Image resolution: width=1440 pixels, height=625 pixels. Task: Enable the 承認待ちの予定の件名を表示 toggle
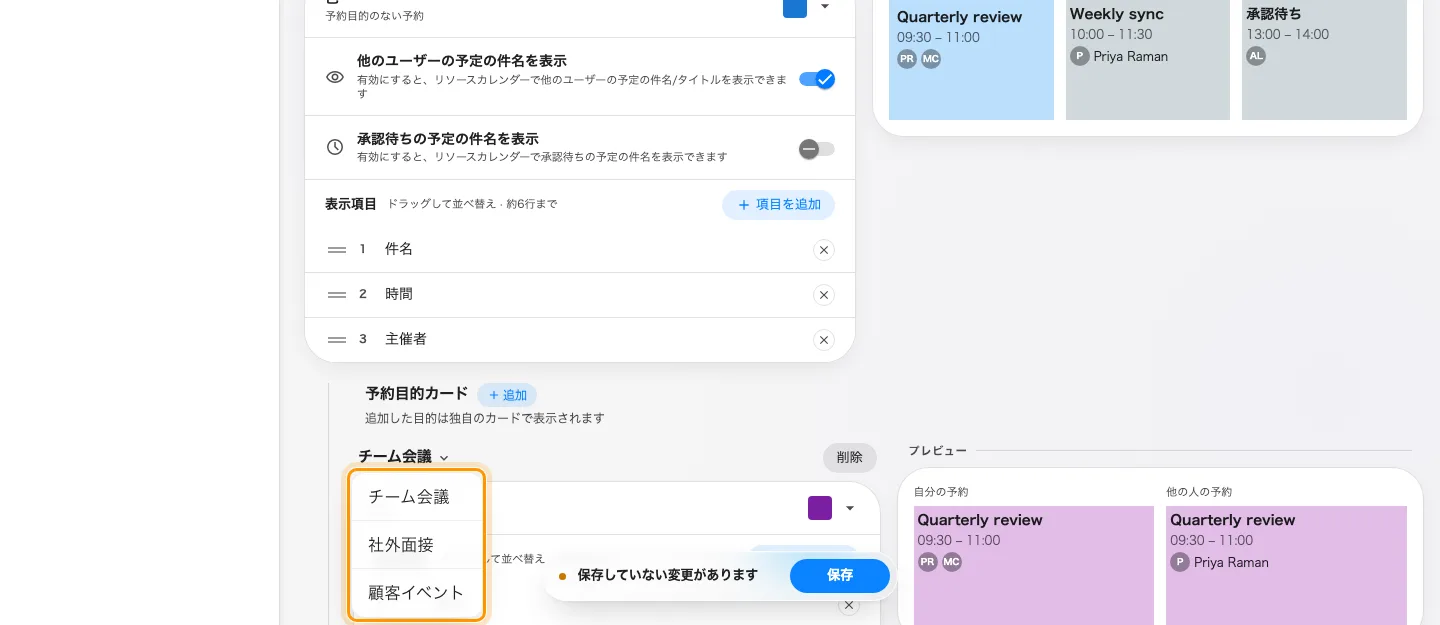coord(817,149)
